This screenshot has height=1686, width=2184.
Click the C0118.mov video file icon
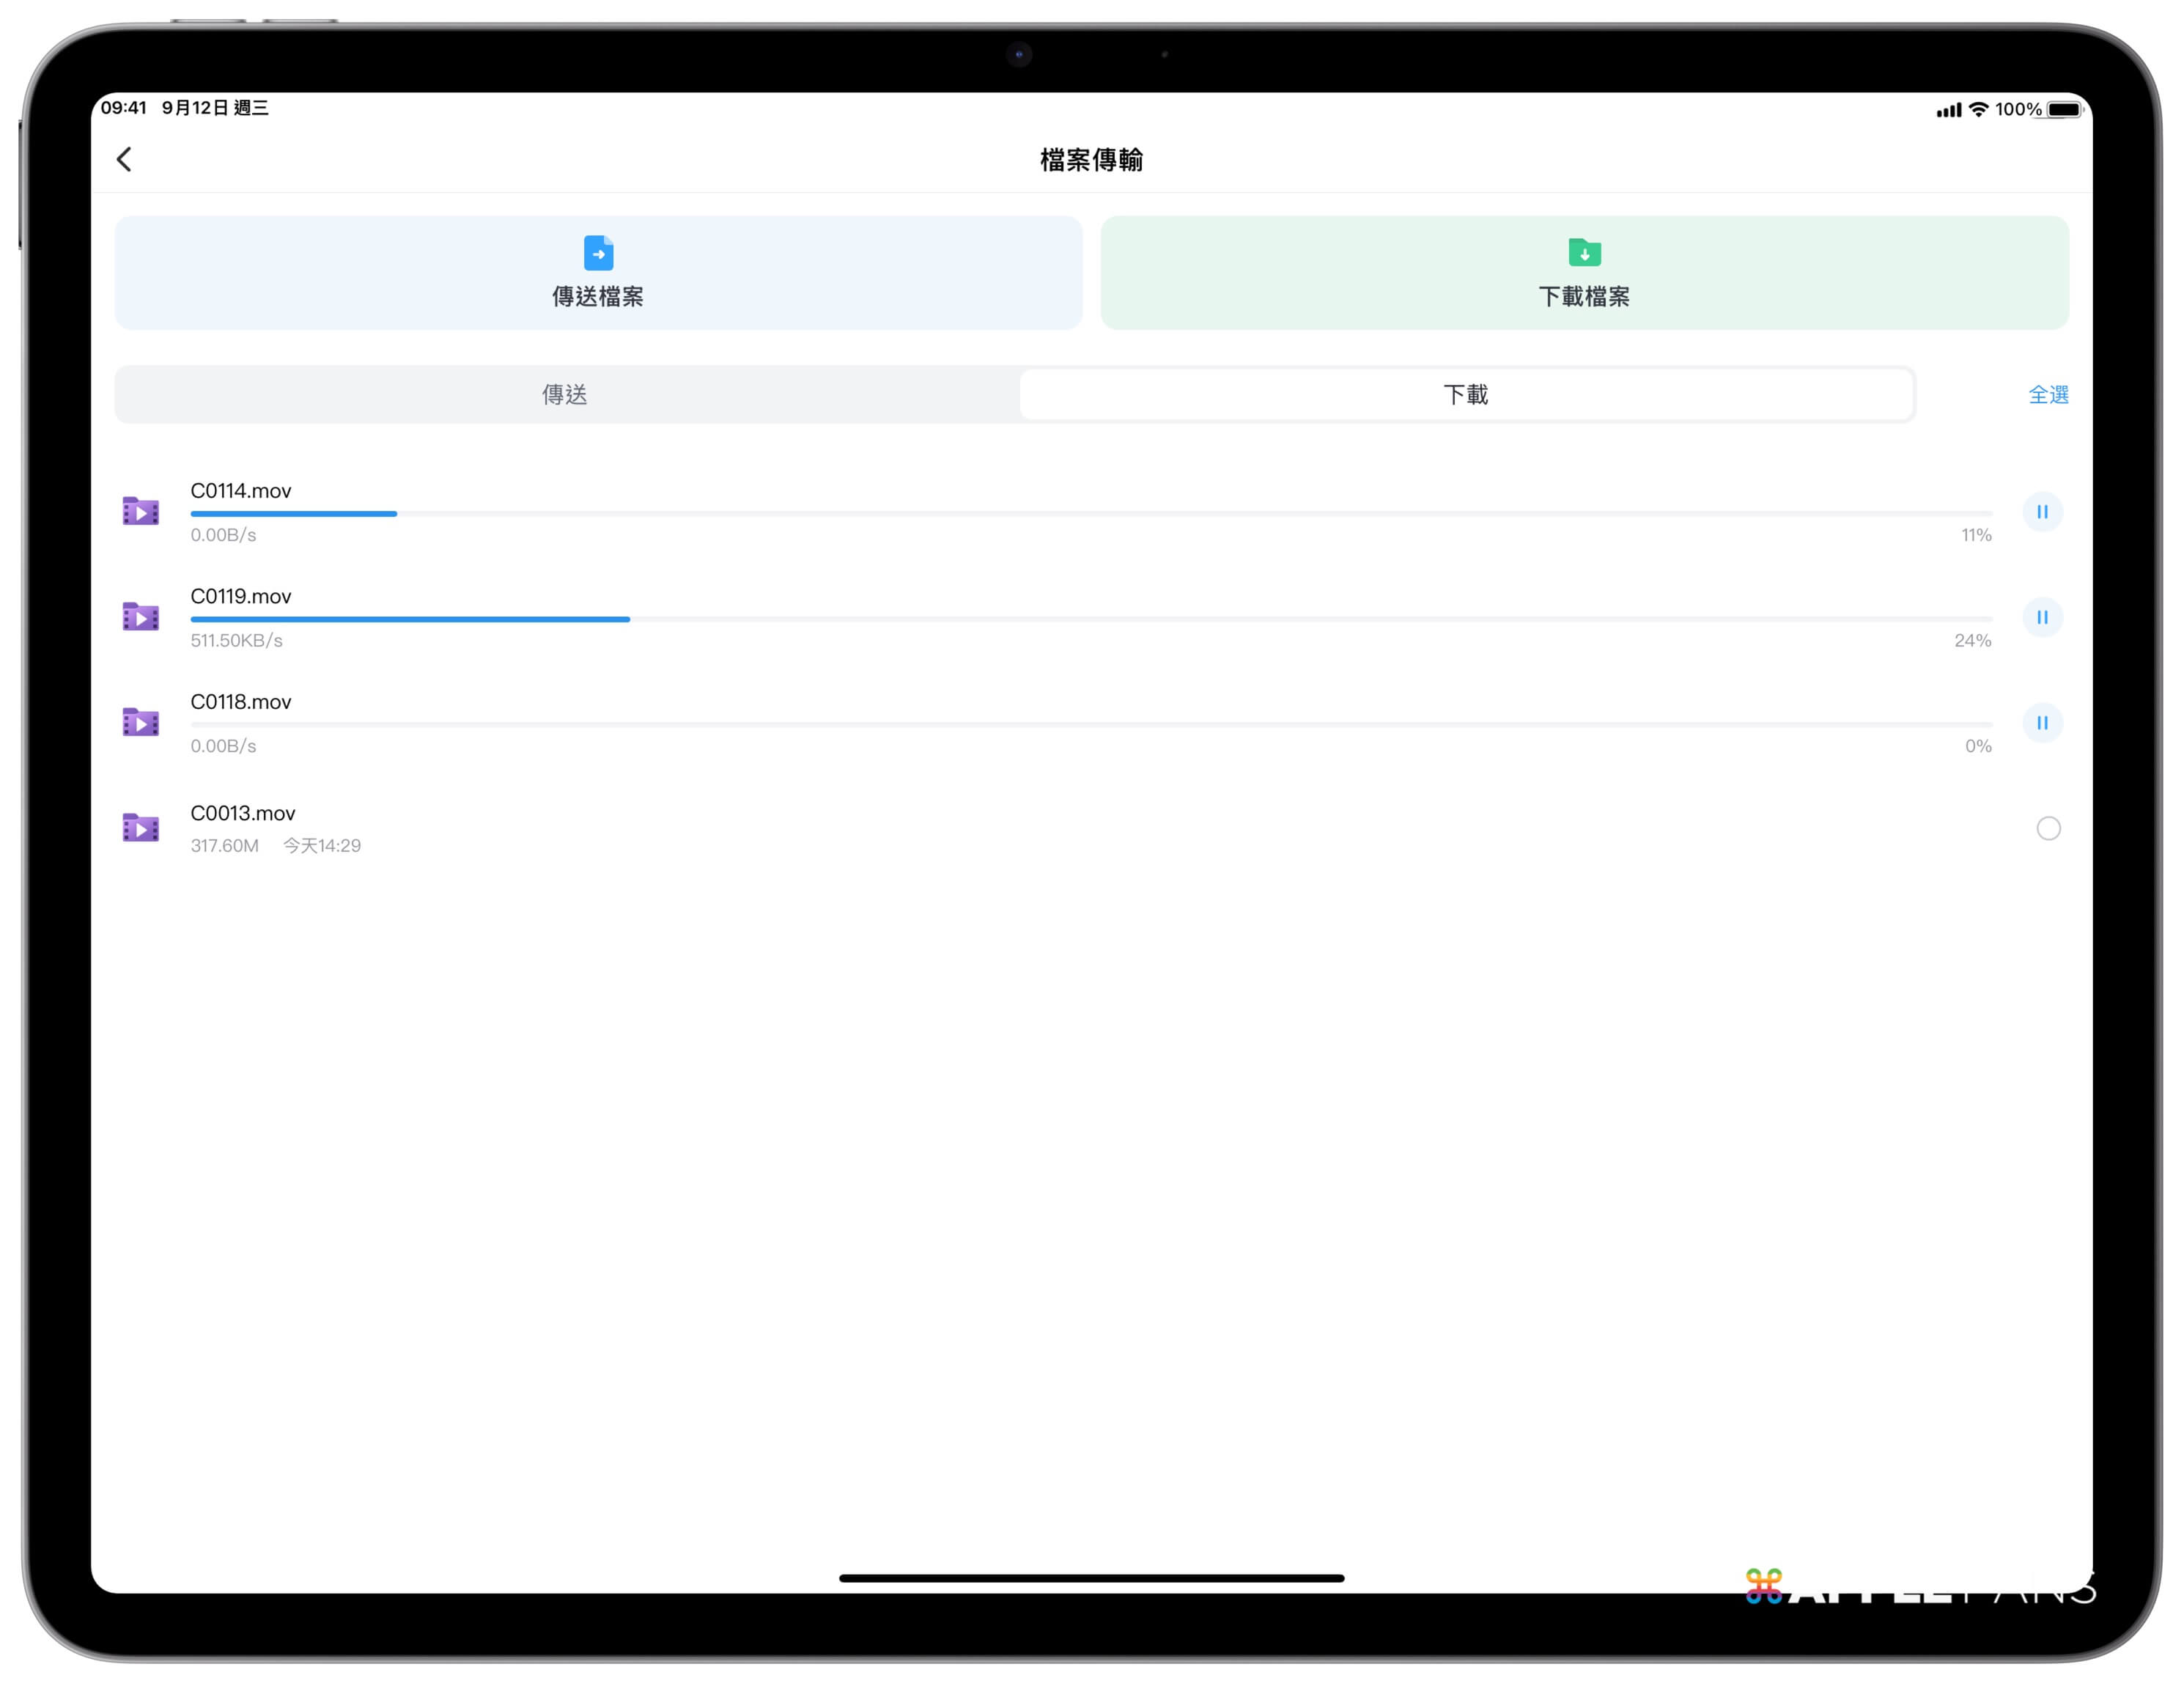tap(141, 722)
